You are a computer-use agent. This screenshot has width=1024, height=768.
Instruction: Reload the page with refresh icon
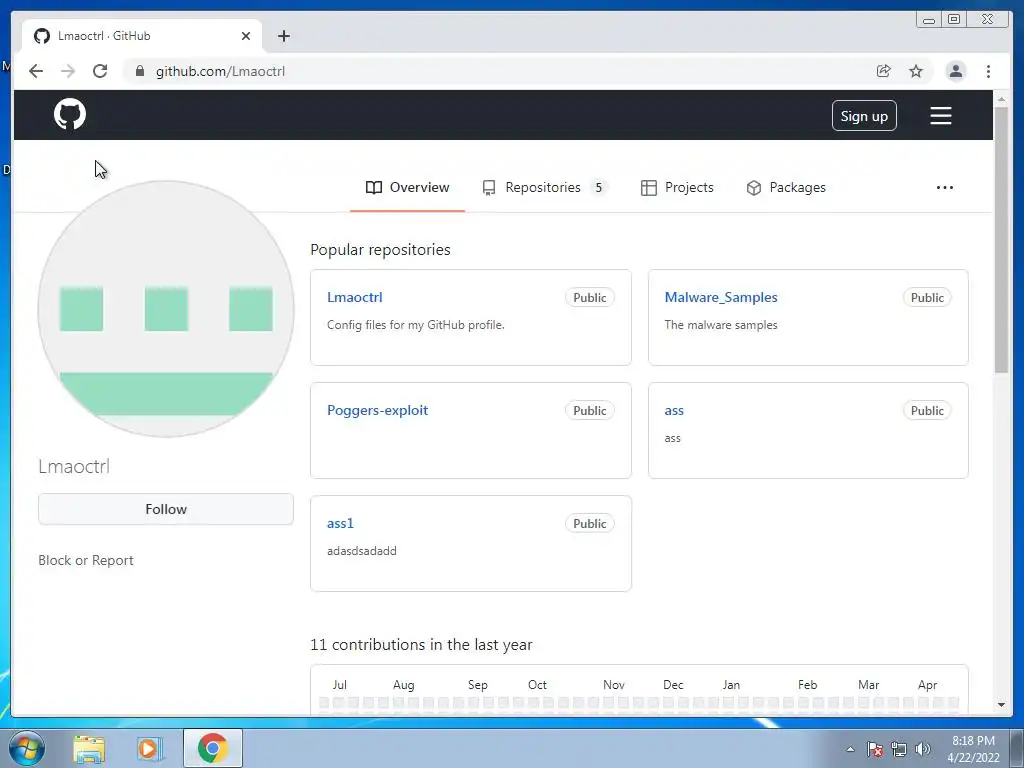(x=100, y=71)
